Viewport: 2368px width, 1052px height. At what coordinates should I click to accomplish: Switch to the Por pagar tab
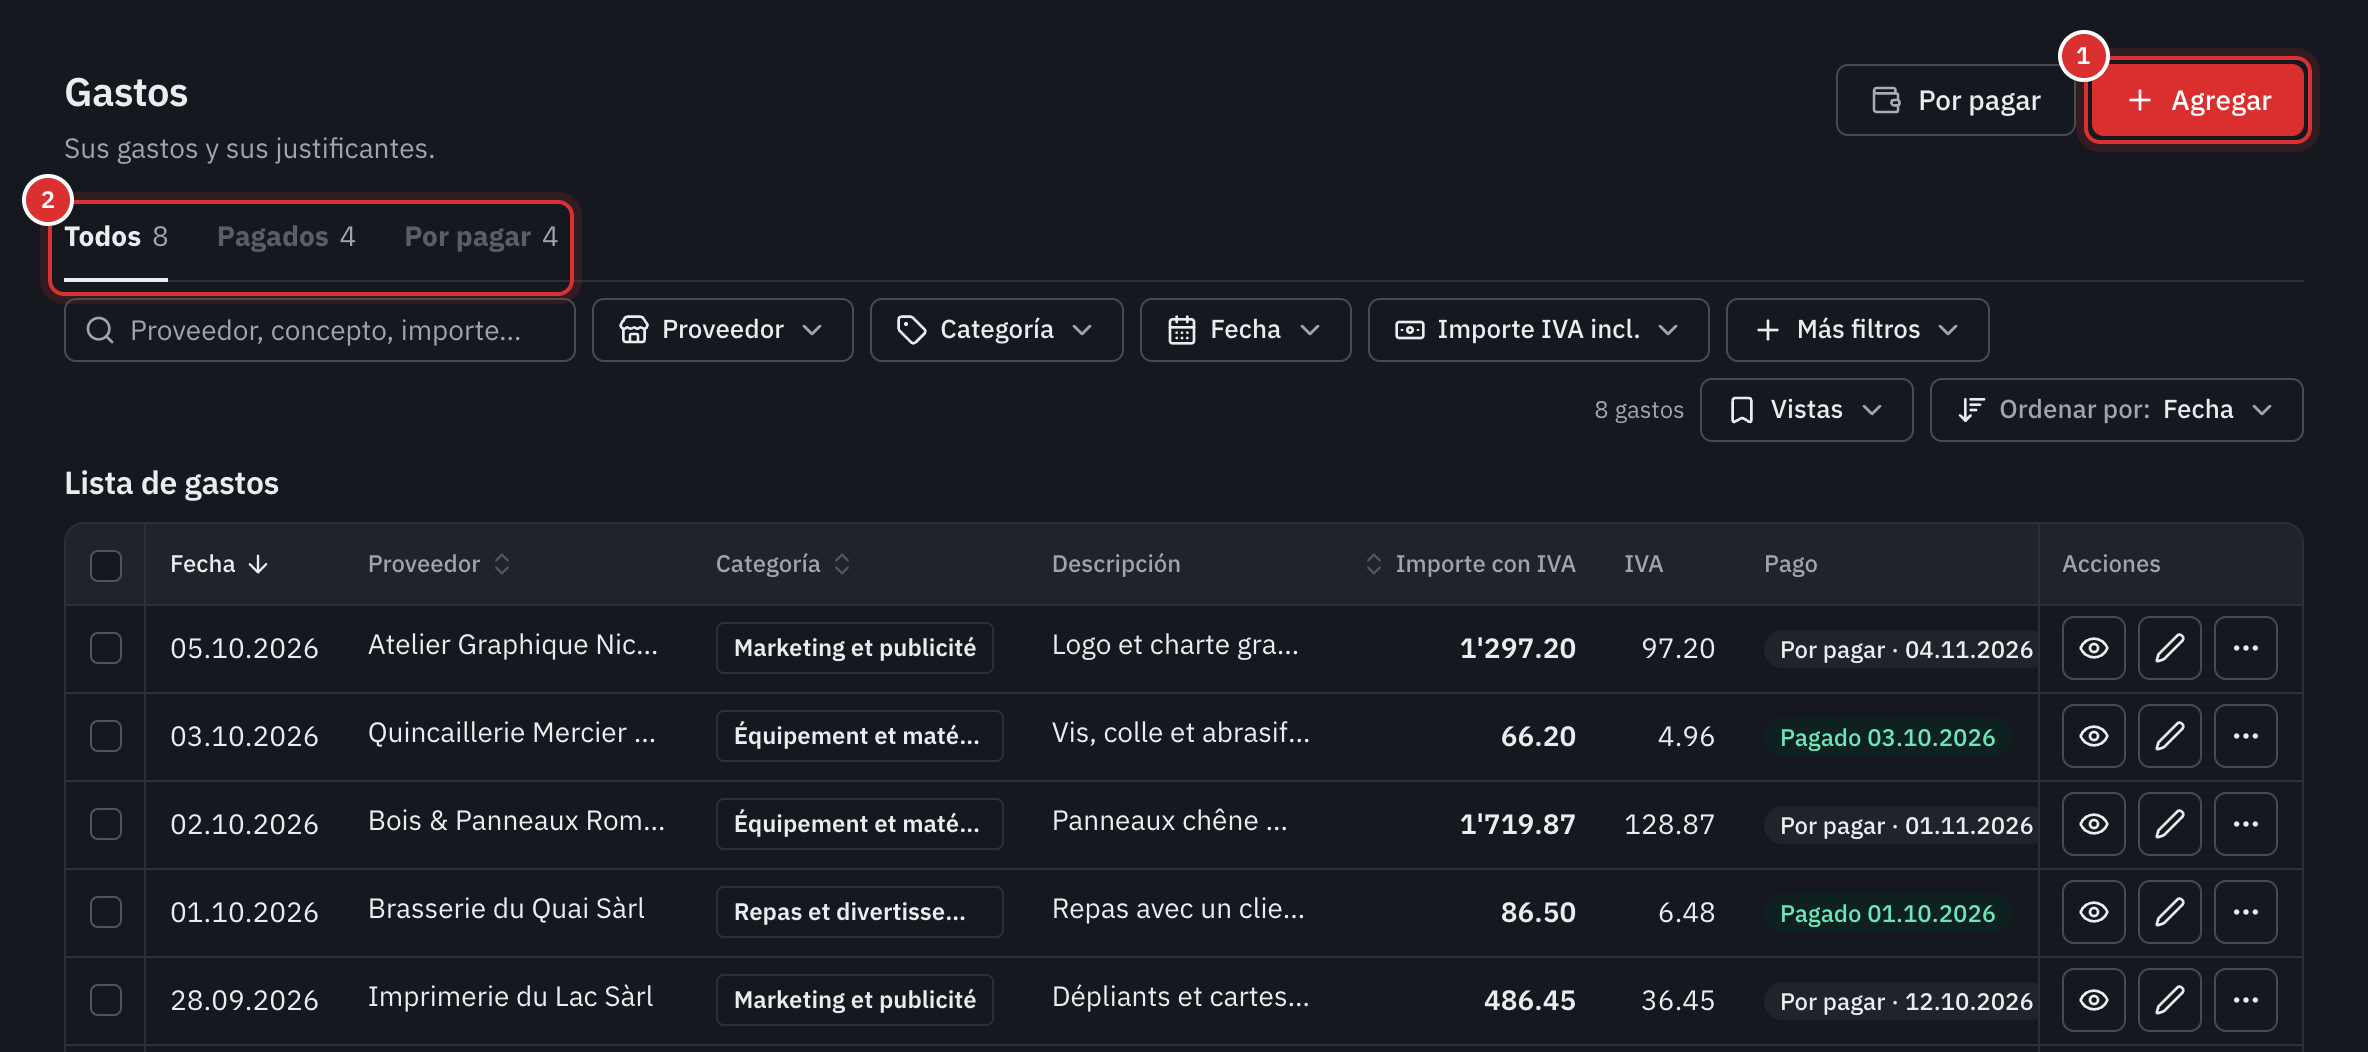(x=481, y=237)
